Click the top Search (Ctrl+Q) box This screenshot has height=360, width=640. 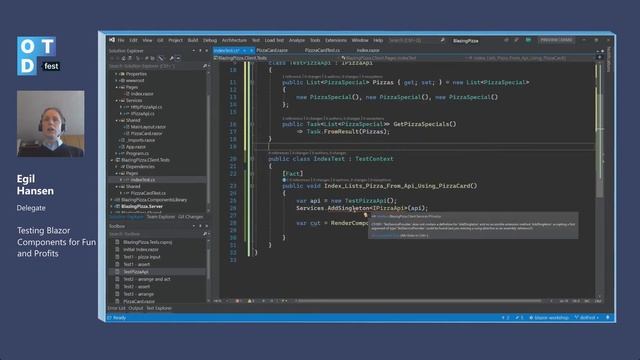pos(416,40)
